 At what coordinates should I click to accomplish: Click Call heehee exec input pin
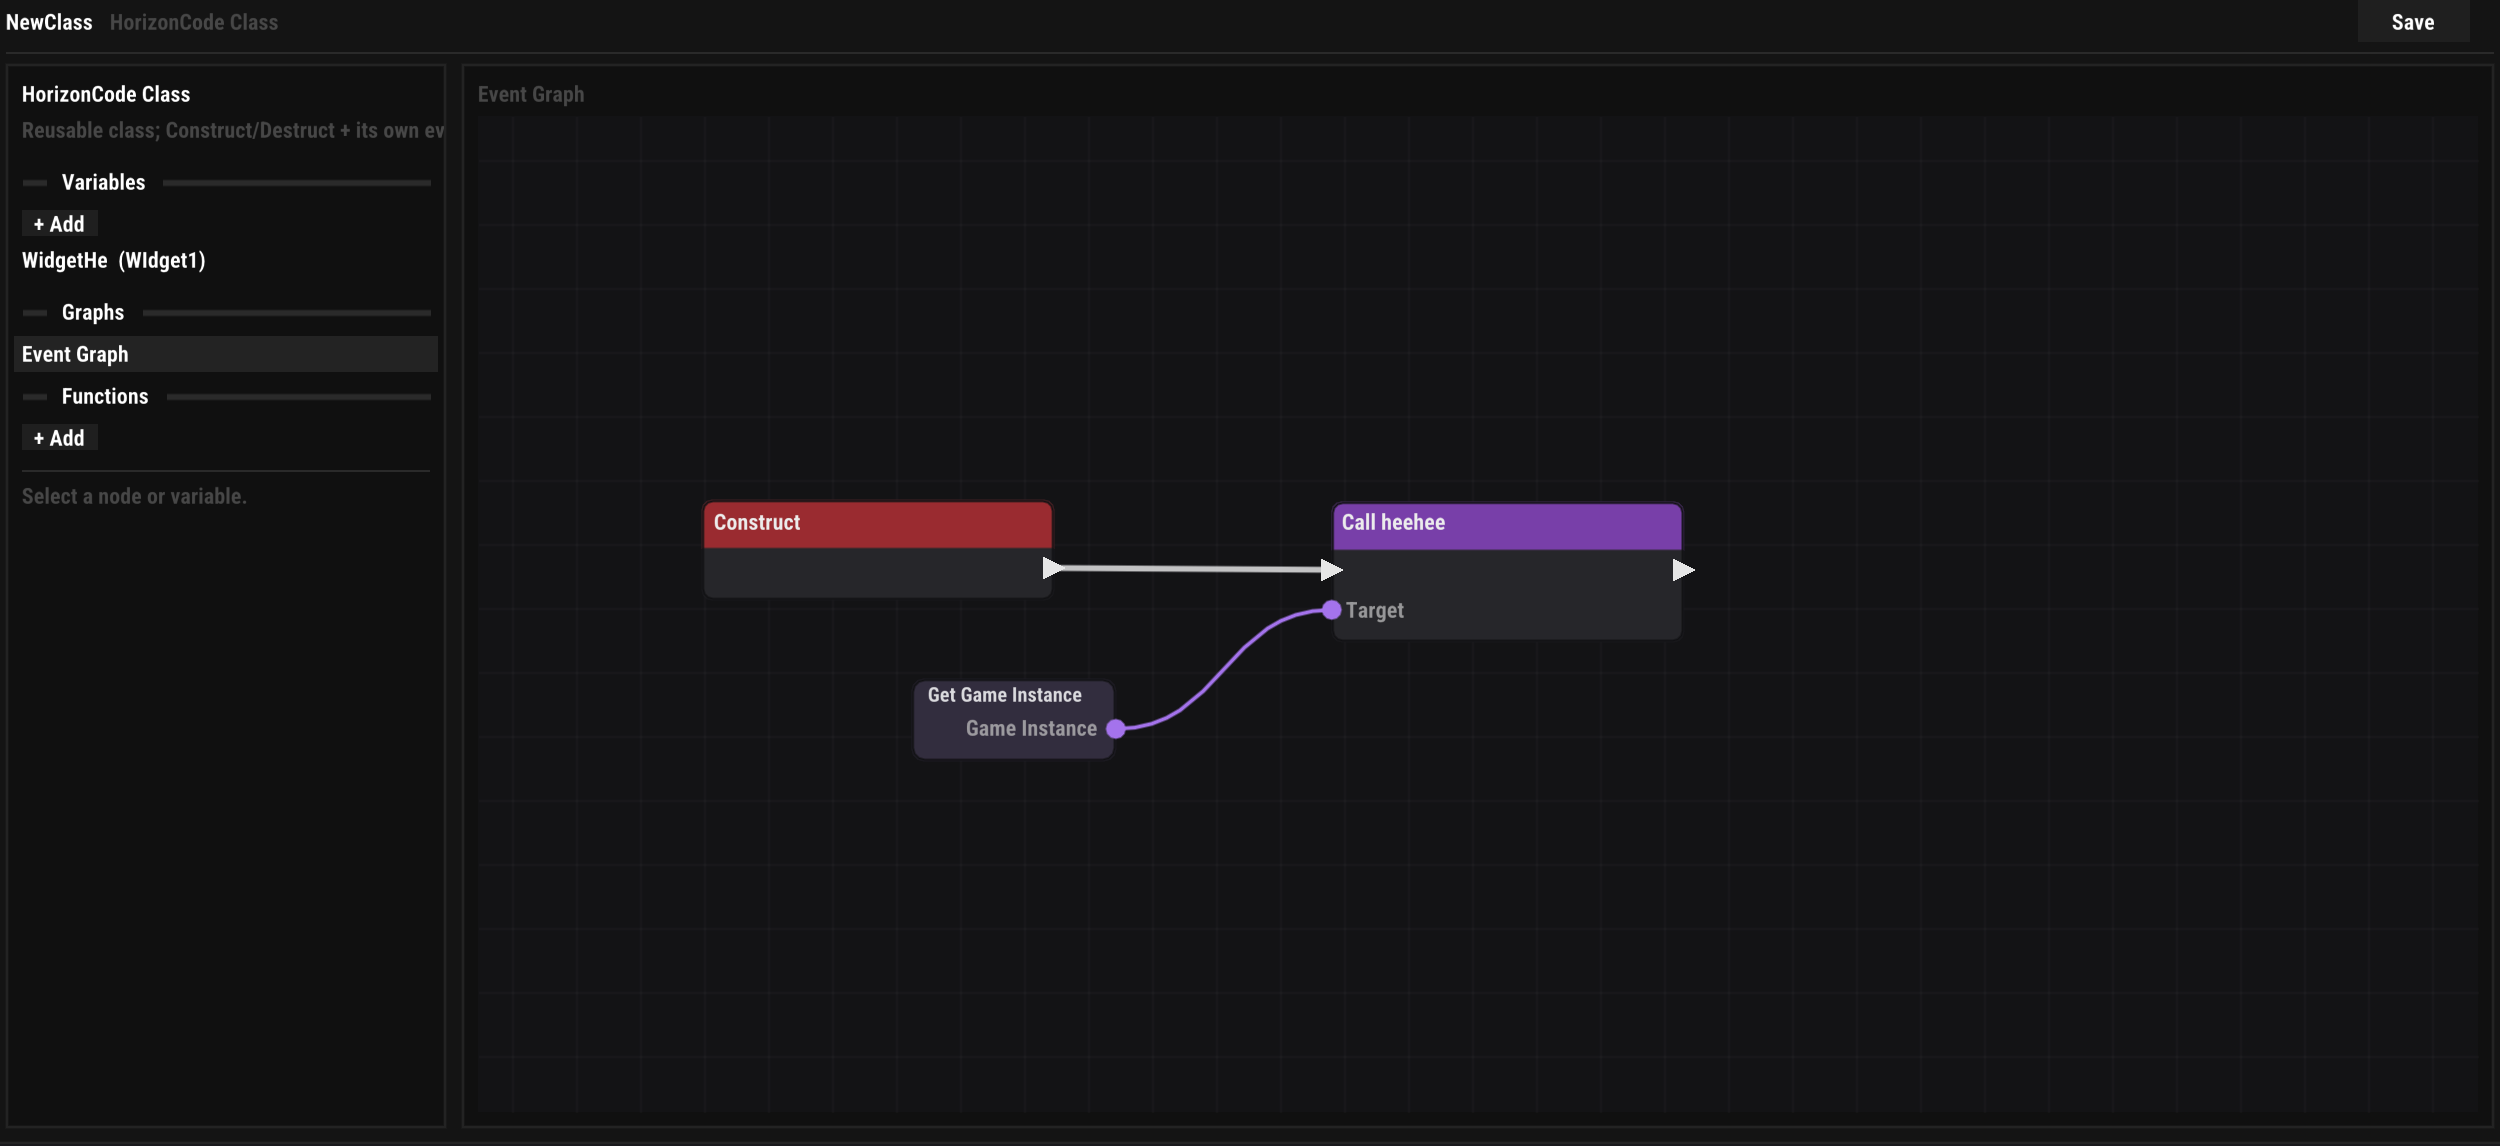1331,570
